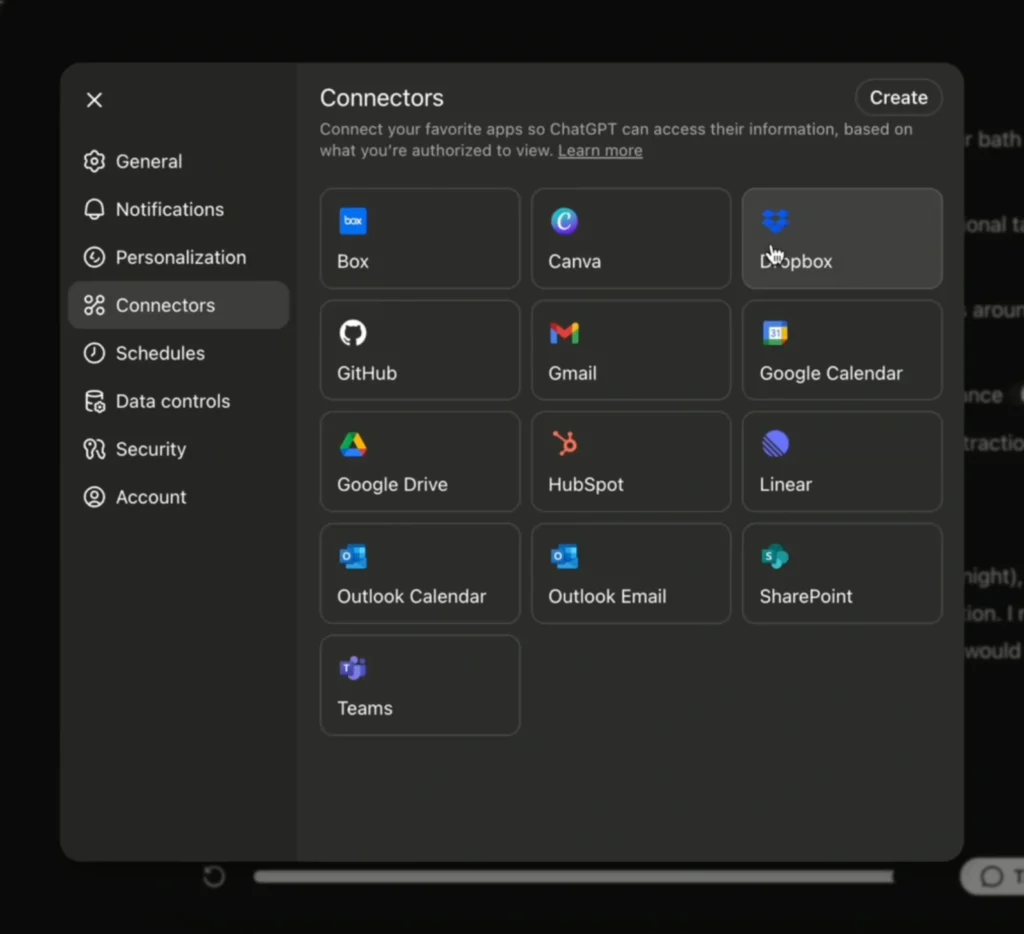1024x934 pixels.
Task: Switch to Data controls settings
Action: [178, 401]
